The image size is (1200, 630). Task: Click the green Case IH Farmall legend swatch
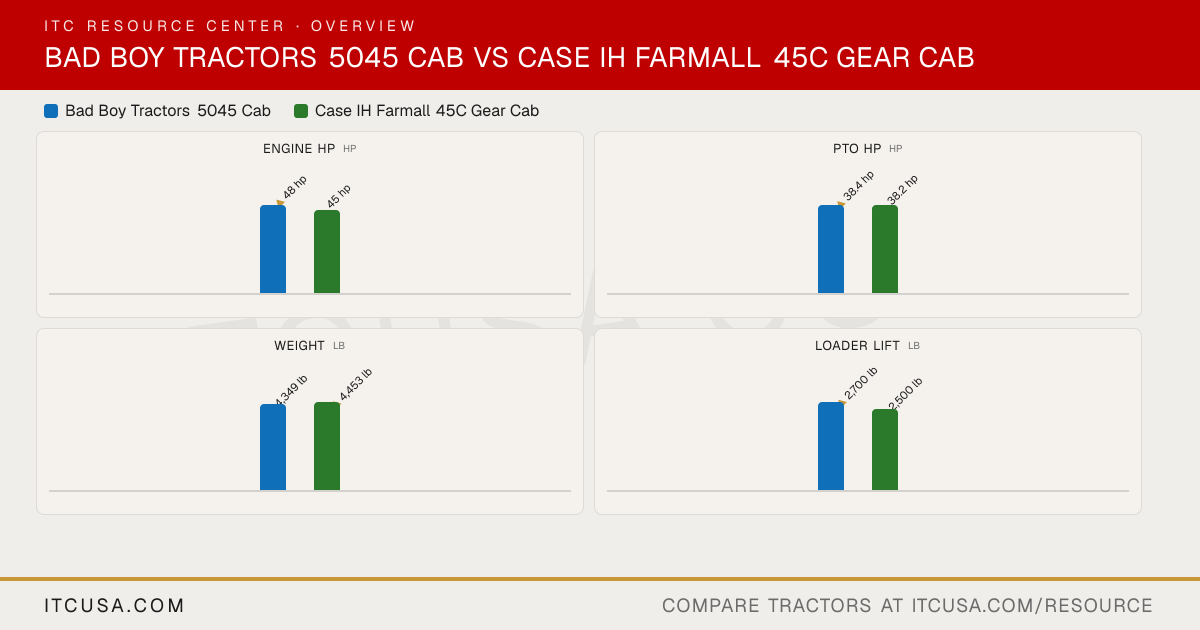pyautogui.click(x=301, y=111)
